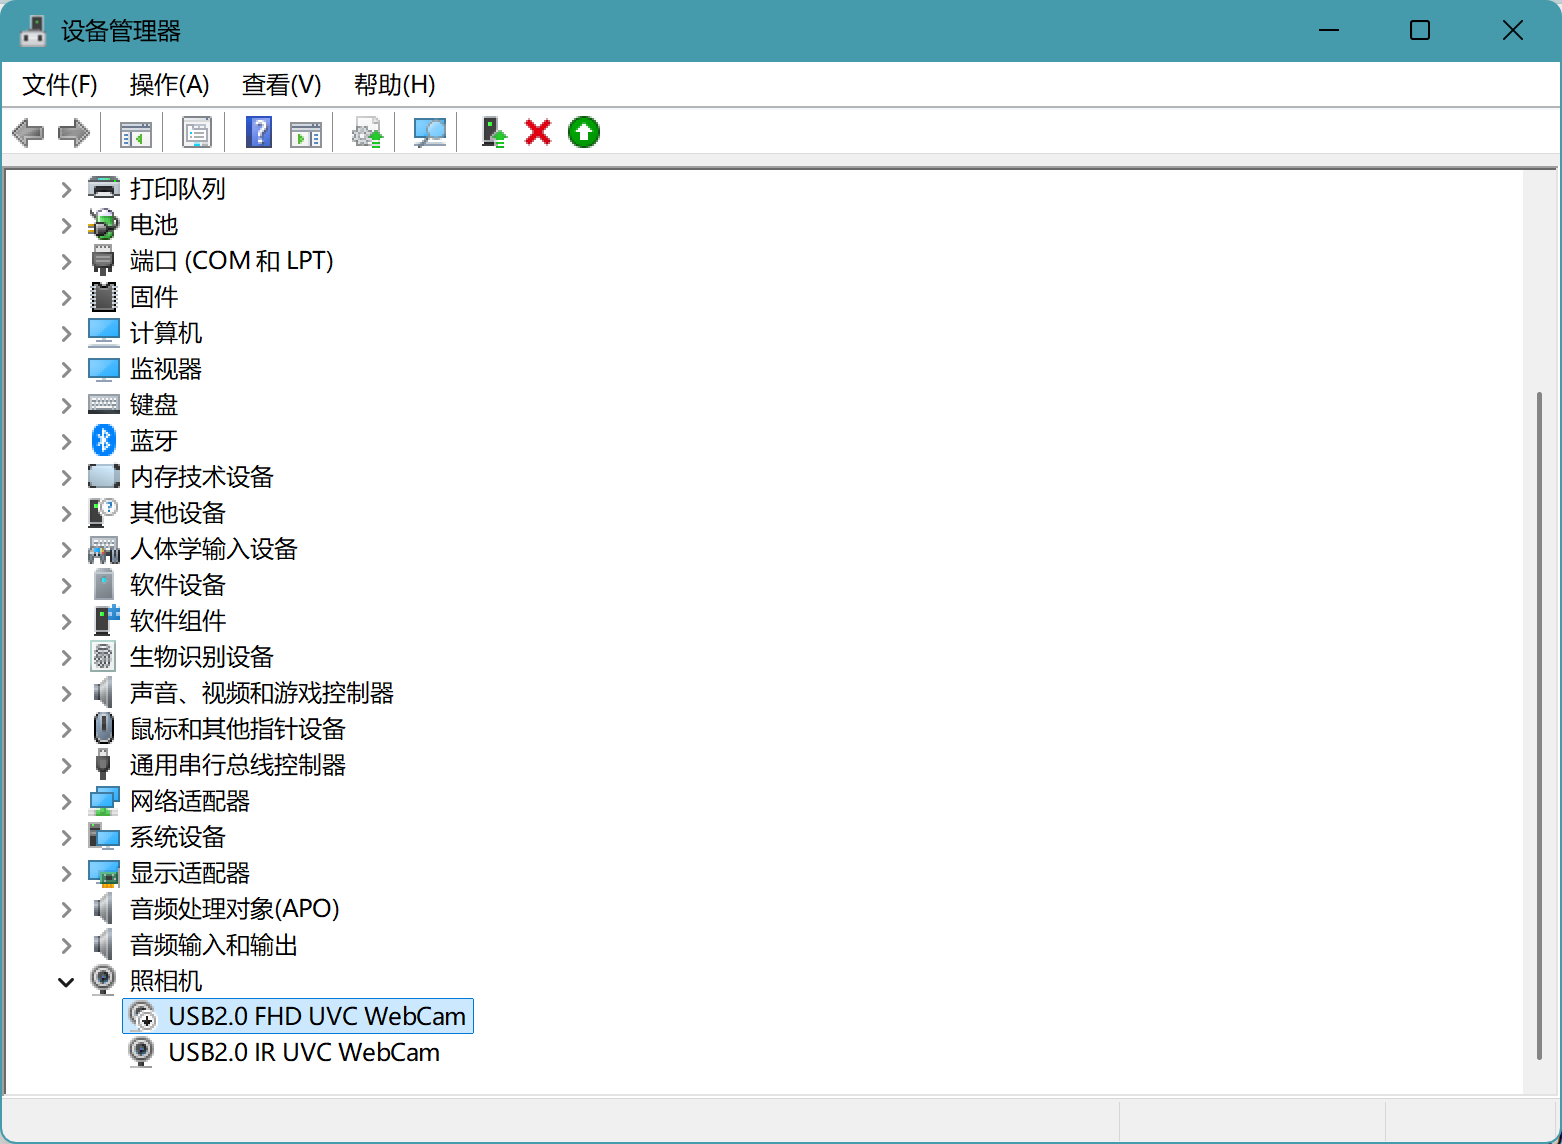Click the update device driver icon
This screenshot has width=1562, height=1144.
[367, 132]
